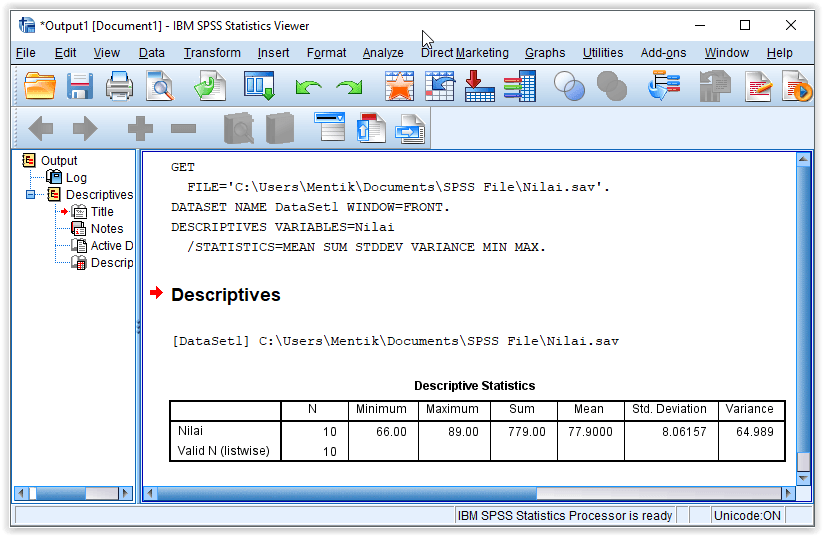Click the output pane vertical scrollbar up arrow
Viewport: 823px width, 536px height.
coord(803,159)
